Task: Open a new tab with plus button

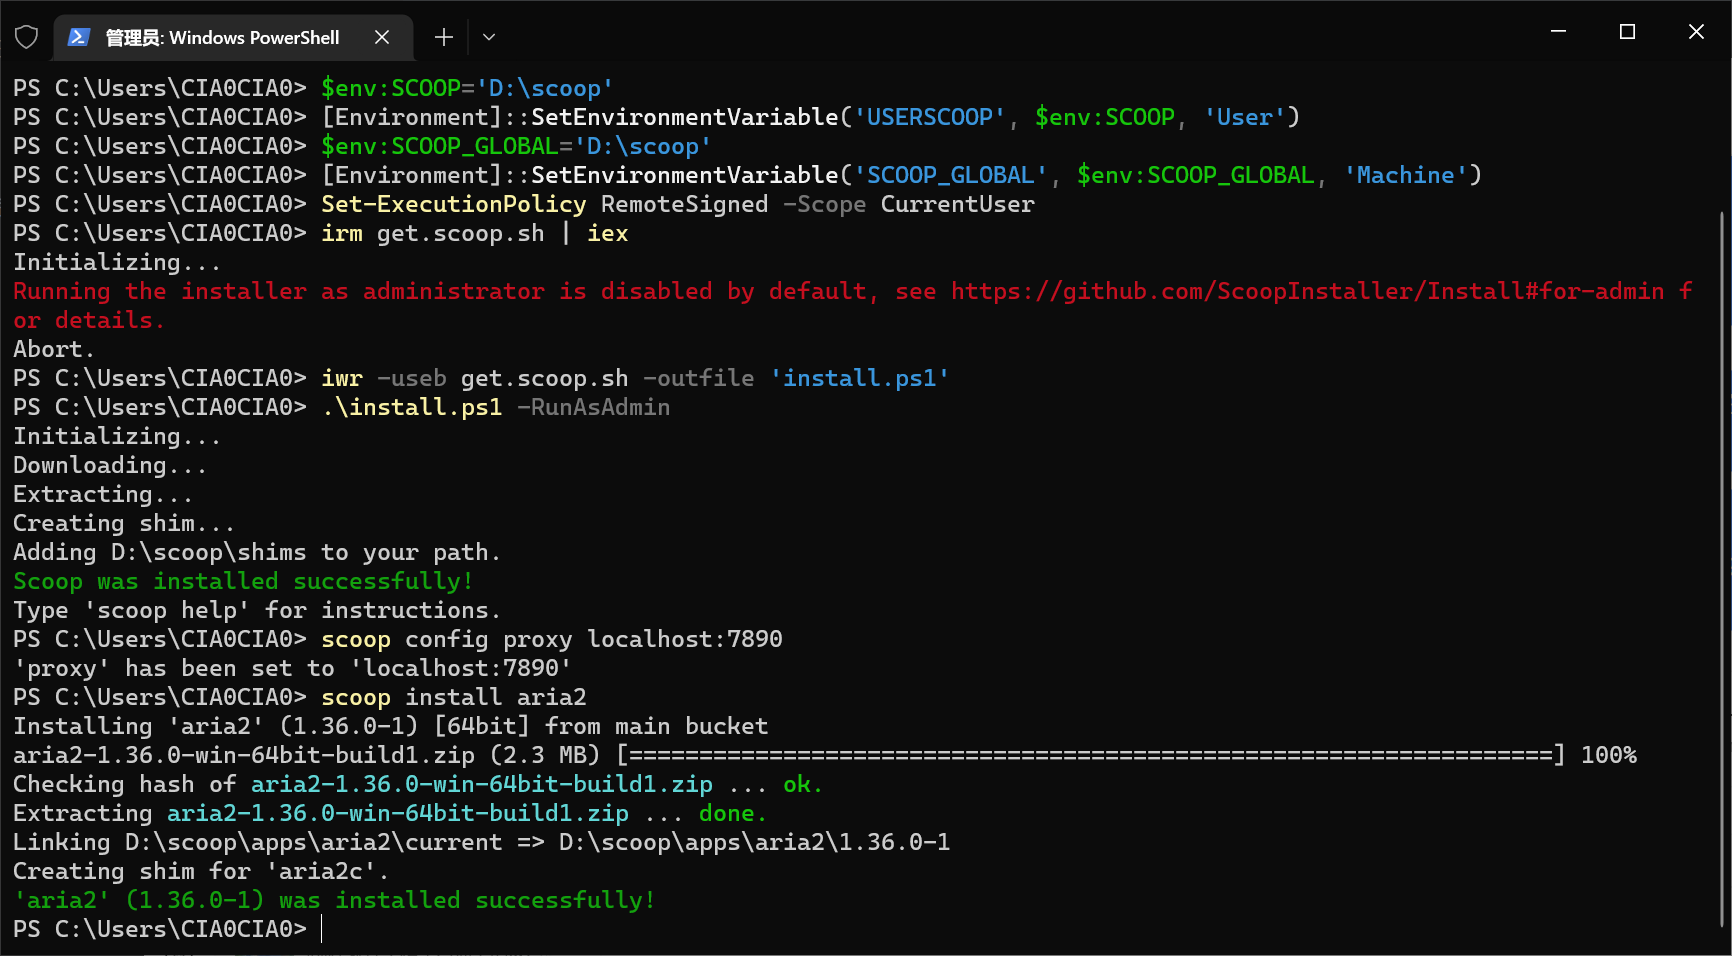Action: (x=444, y=37)
